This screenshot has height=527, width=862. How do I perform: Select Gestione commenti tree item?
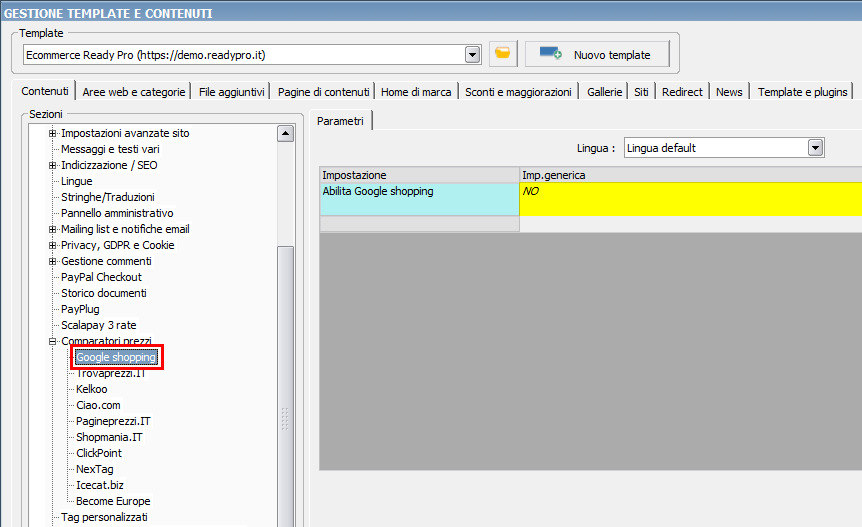[106, 261]
